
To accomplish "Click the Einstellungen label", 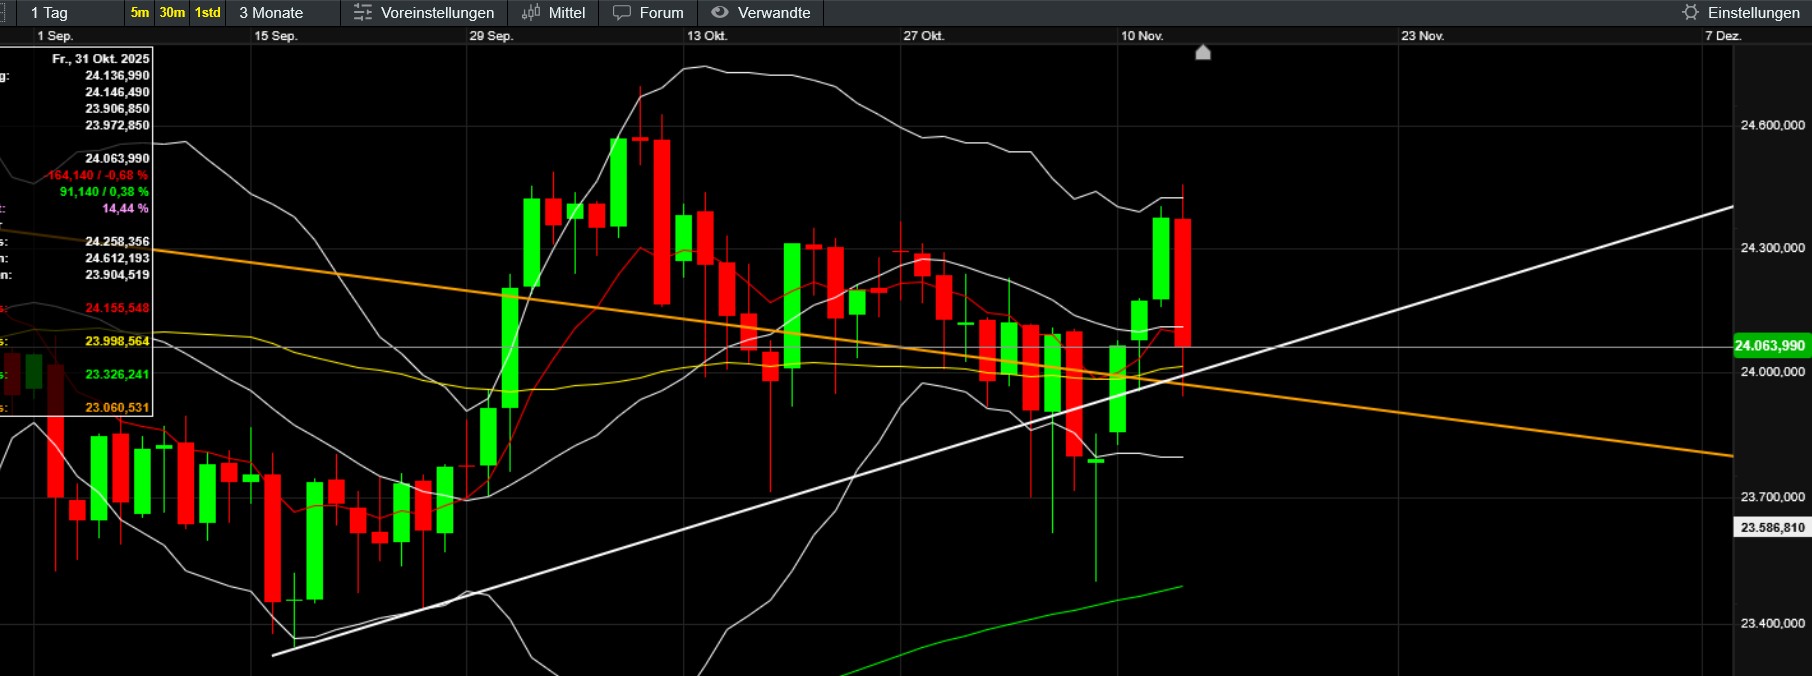I will tap(1753, 13).
